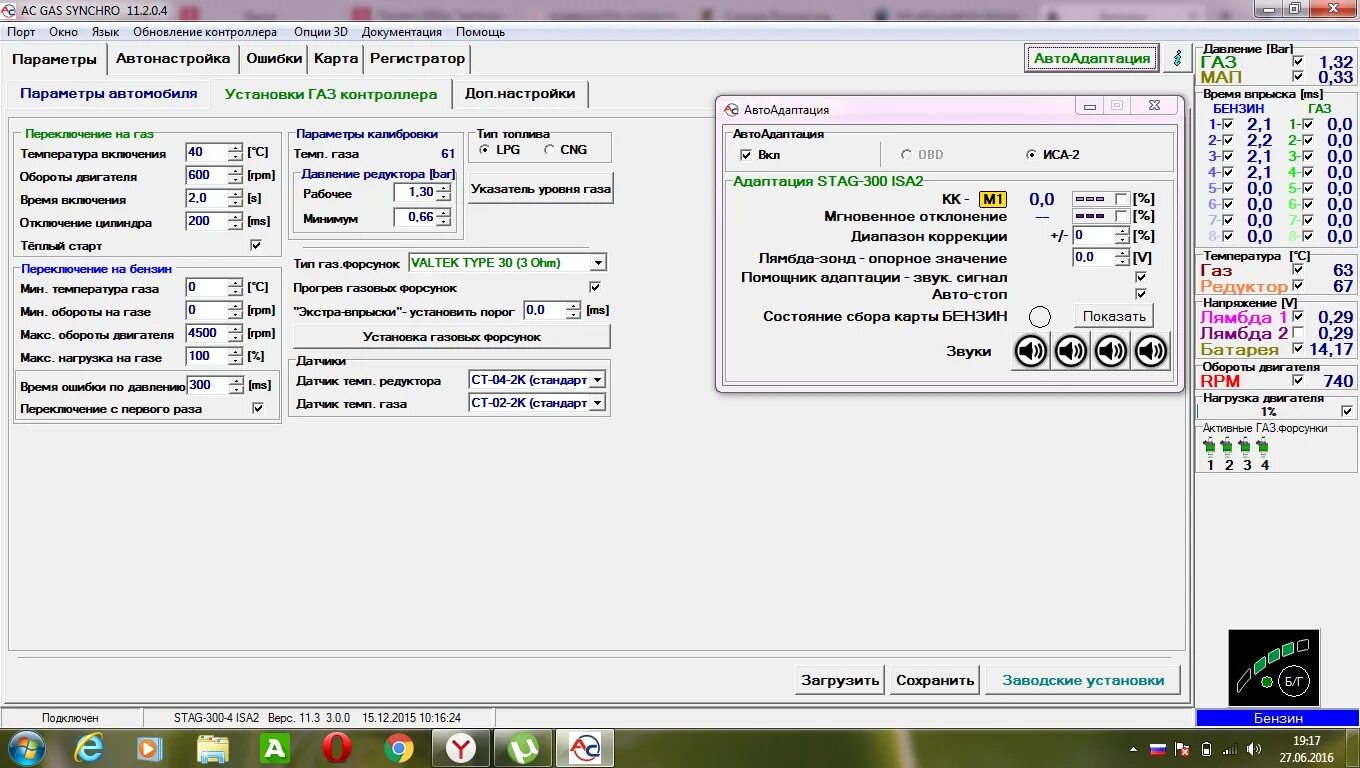The width and height of the screenshot is (1360, 768).
Task: Open Windows Media Player from taskbar
Action: click(x=150, y=748)
